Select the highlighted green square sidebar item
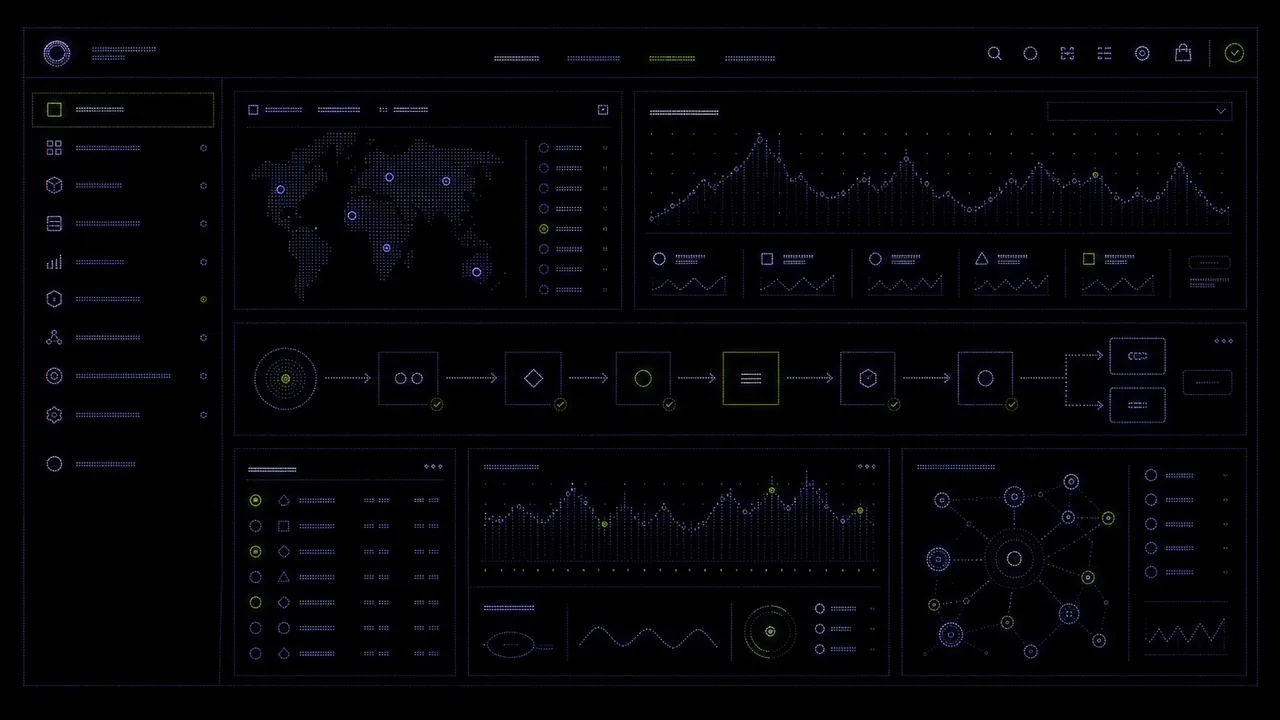1280x720 pixels. pyautogui.click(x=123, y=110)
